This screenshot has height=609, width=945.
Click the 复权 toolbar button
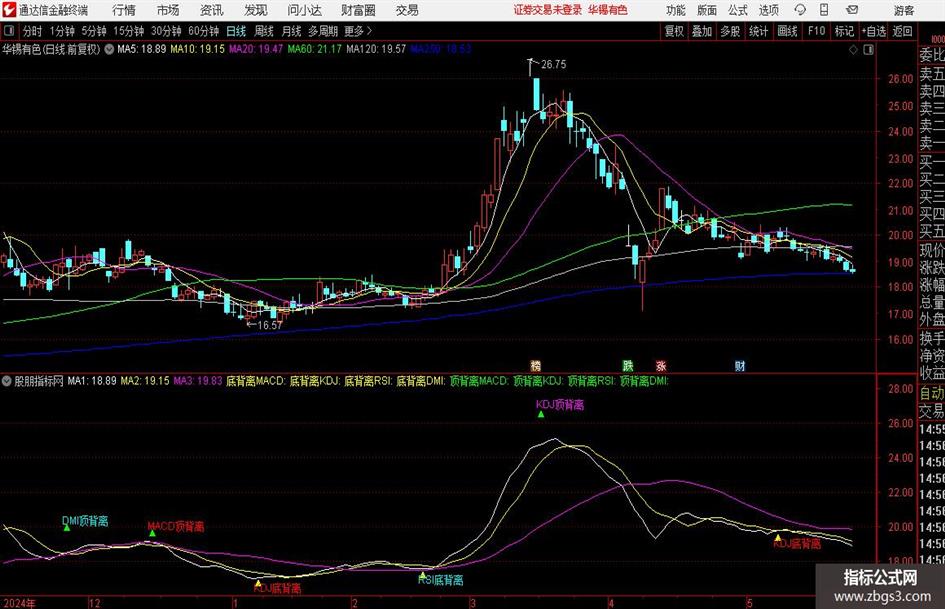coord(674,31)
